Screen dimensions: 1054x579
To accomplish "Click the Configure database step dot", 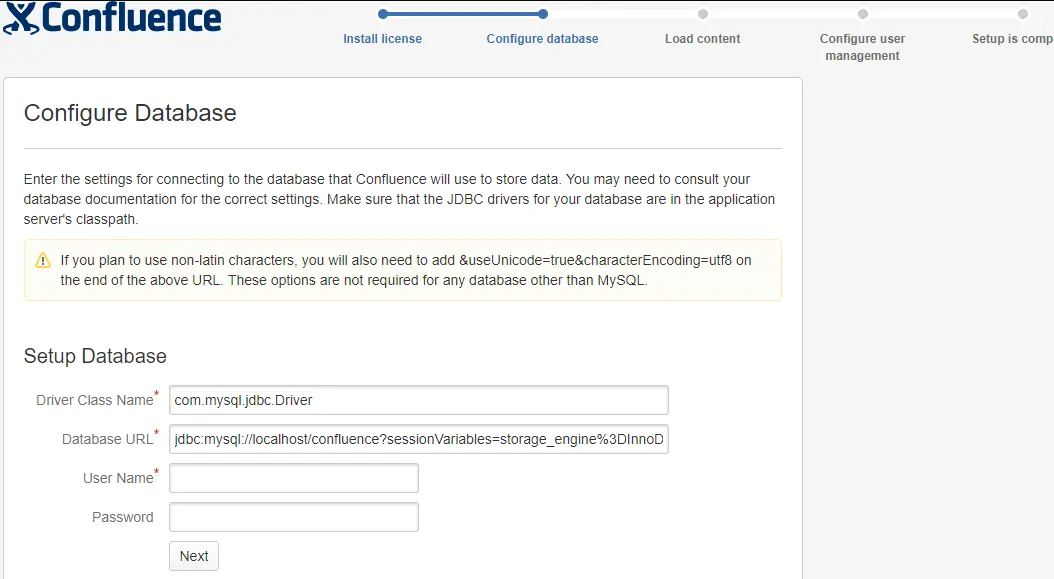I will pos(543,14).
